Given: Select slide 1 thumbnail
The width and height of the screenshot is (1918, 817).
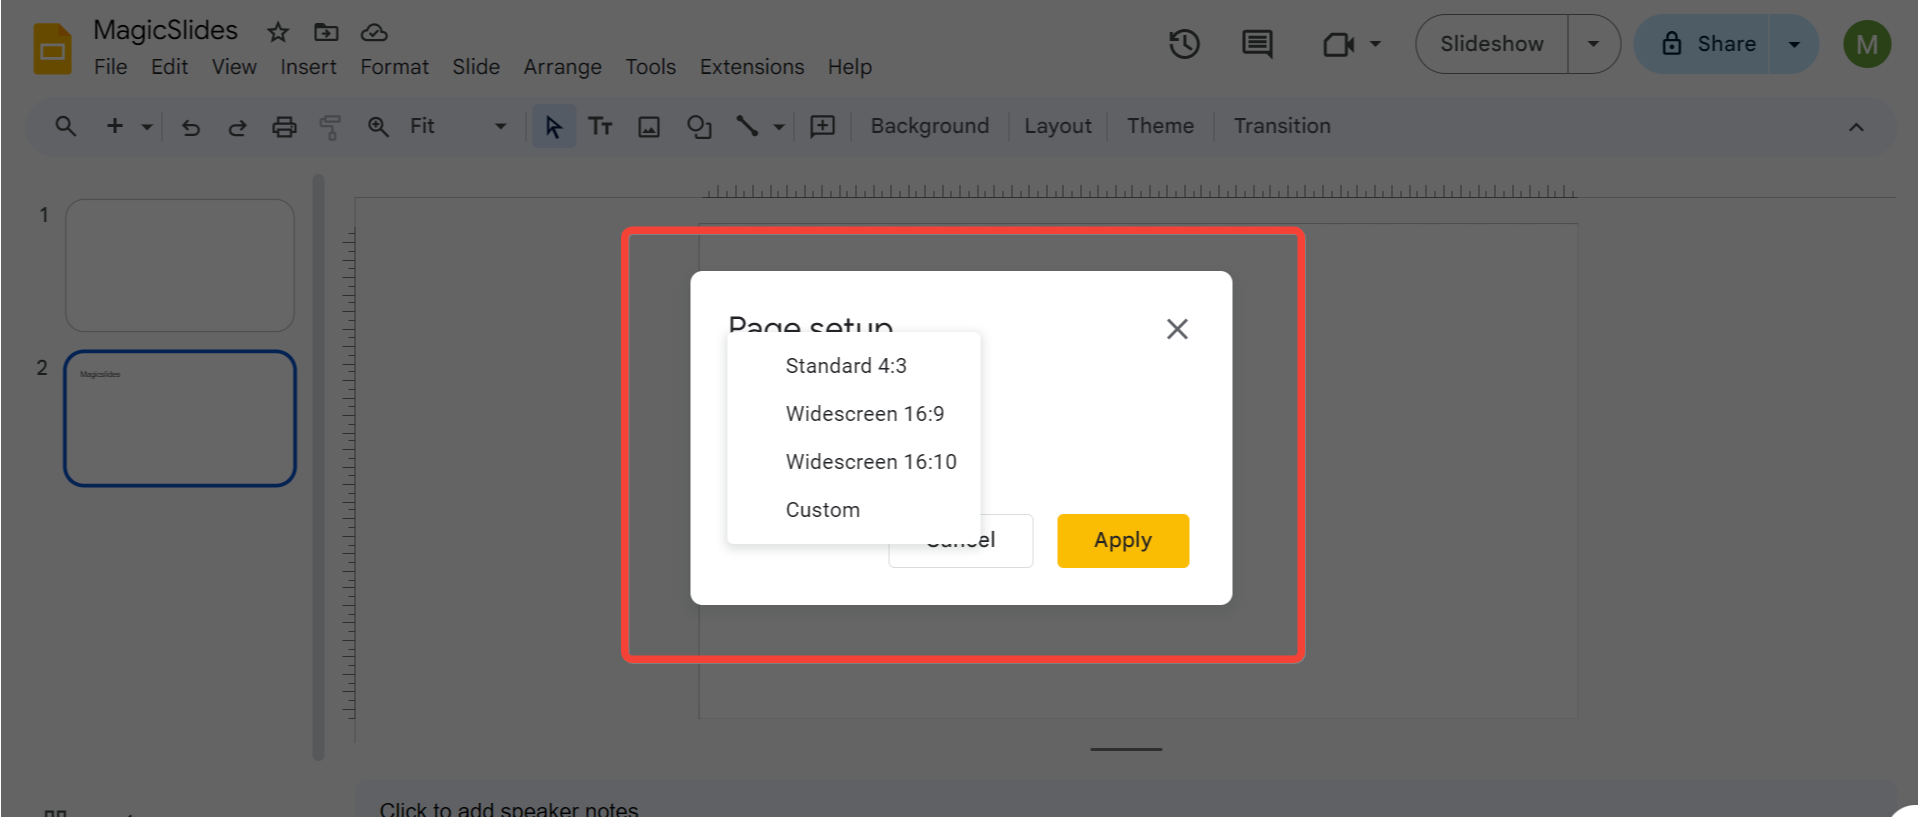Looking at the screenshot, I should point(180,265).
